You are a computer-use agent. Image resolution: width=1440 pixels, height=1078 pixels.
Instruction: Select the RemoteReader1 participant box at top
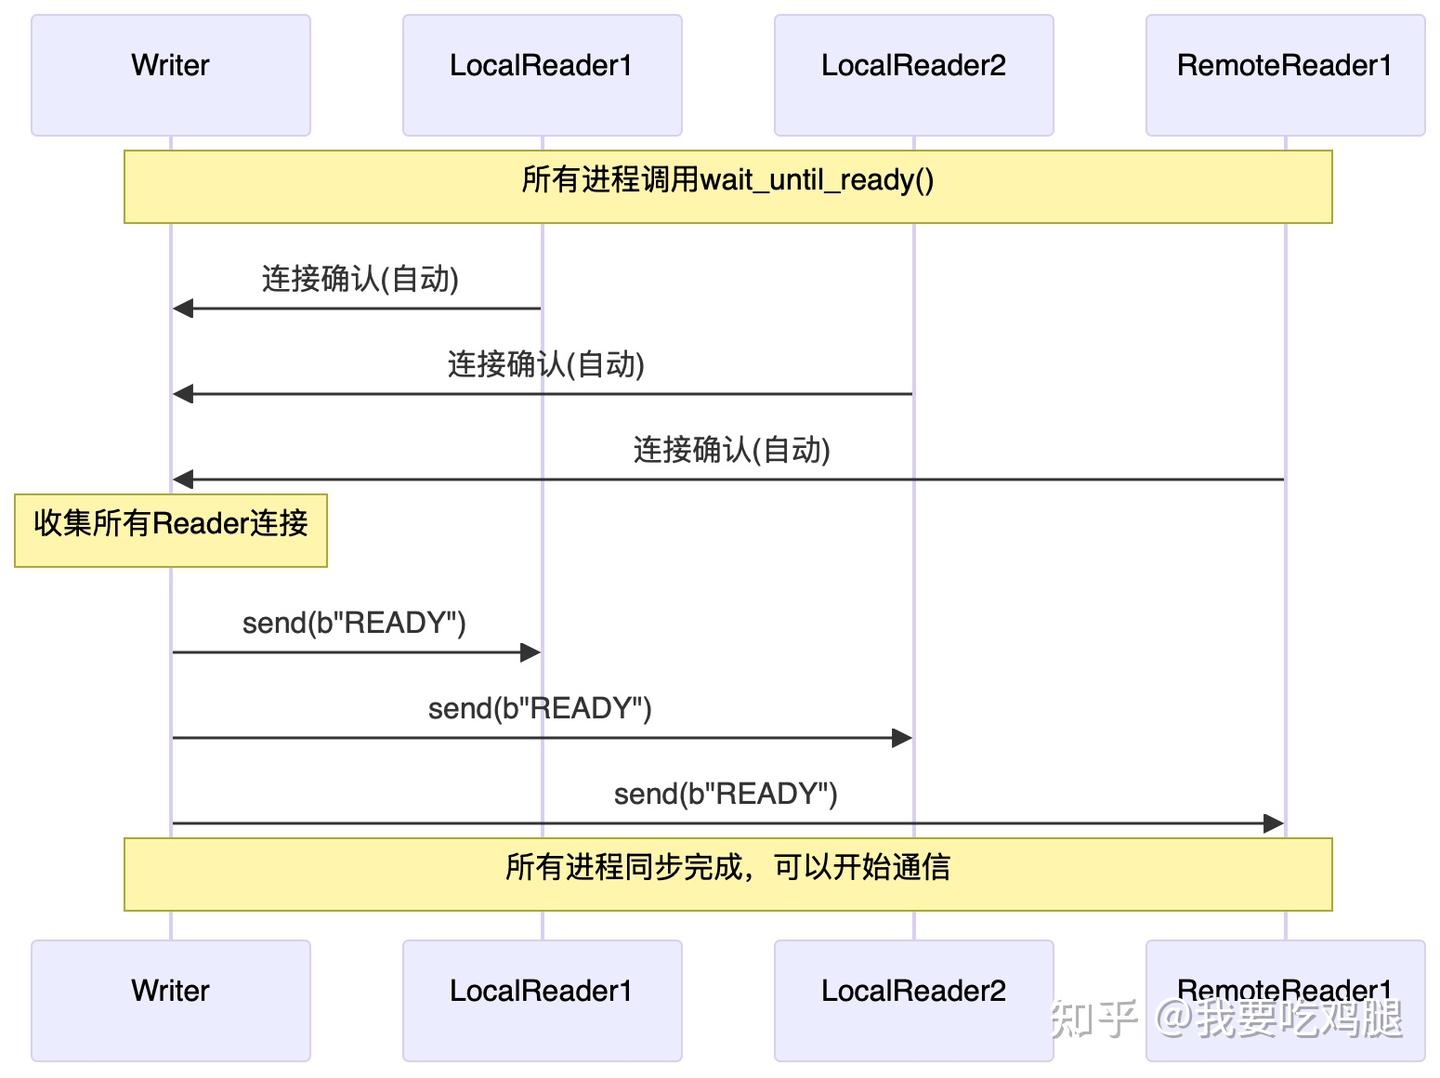1285,73
